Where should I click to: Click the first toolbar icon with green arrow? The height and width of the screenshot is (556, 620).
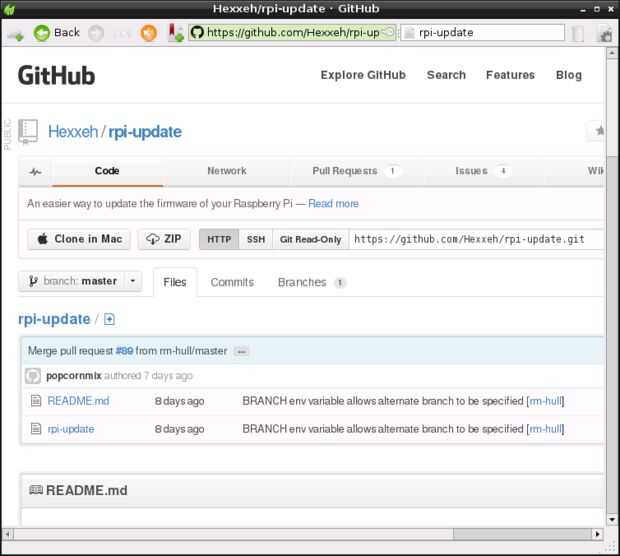tap(15, 34)
